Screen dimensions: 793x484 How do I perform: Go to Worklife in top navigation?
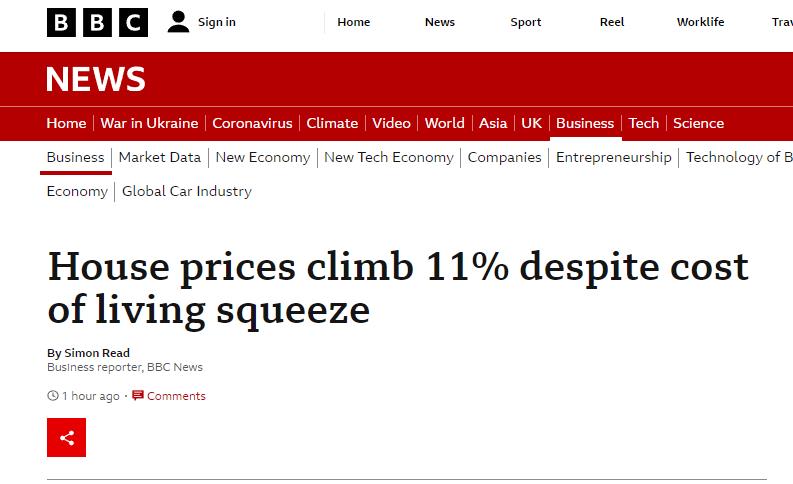point(700,22)
